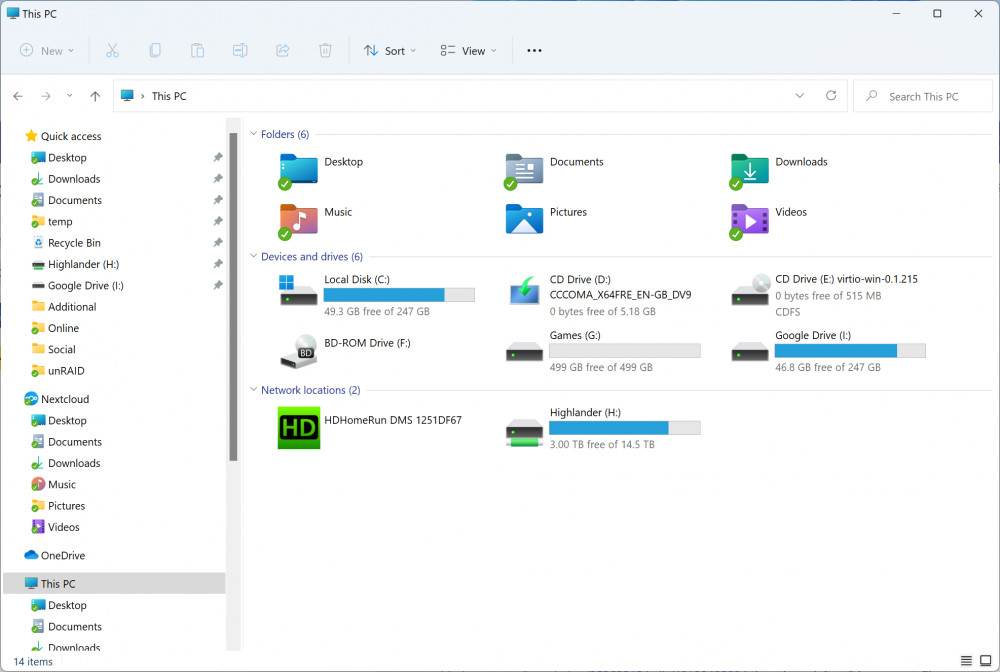The width and height of the screenshot is (1000, 672).
Task: Click the New button
Action: click(47, 50)
